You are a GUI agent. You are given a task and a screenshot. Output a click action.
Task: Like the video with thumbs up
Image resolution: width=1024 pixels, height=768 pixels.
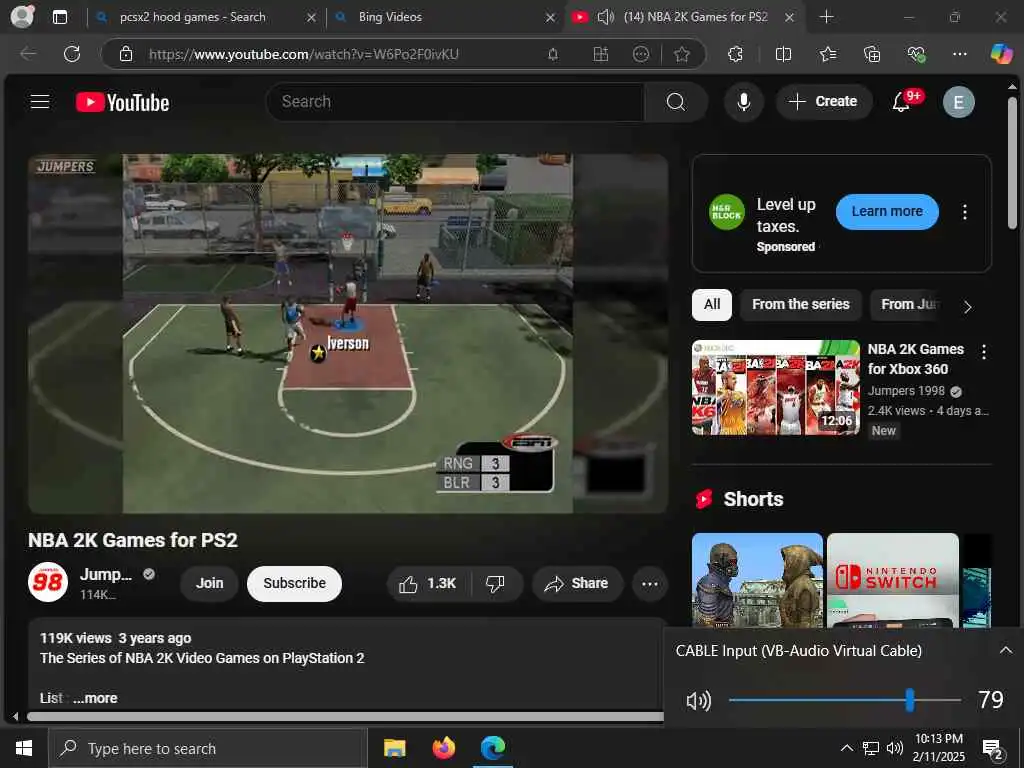pyautogui.click(x=428, y=584)
